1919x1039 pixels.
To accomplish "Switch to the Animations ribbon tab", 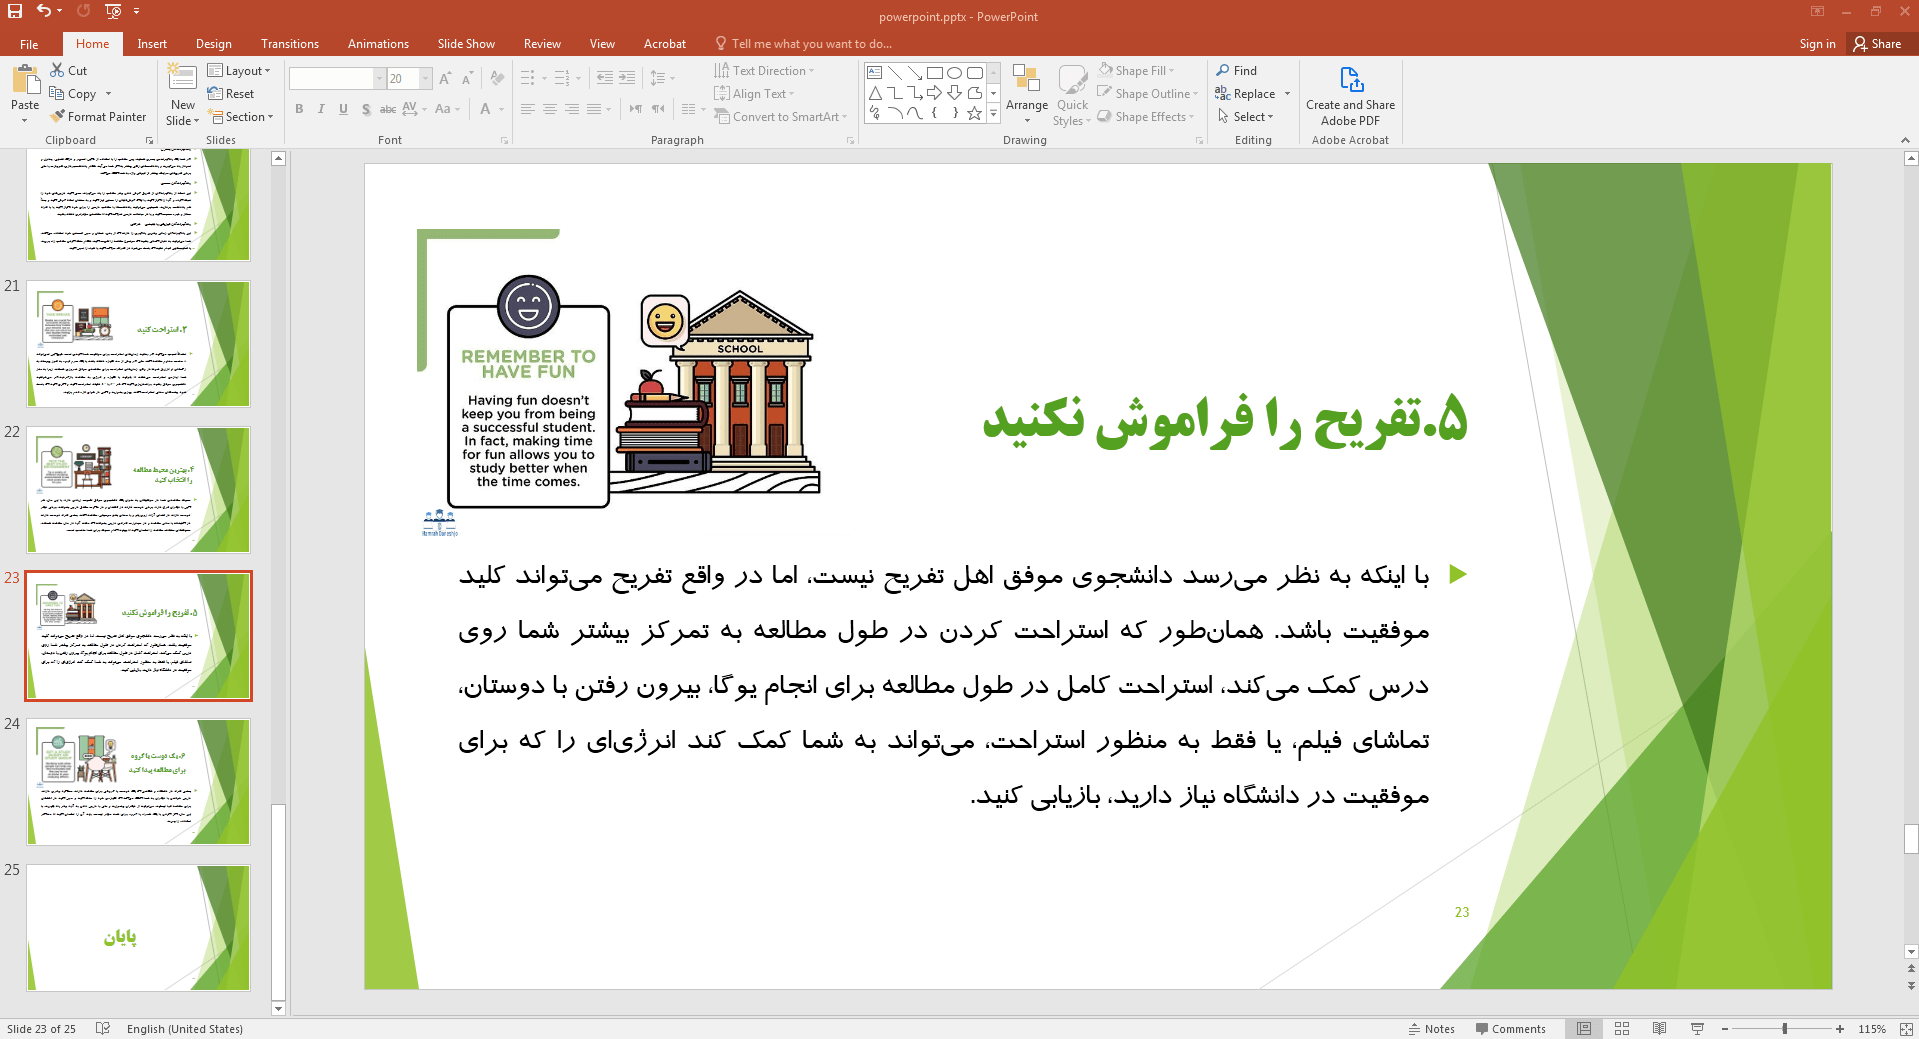I will coord(377,43).
